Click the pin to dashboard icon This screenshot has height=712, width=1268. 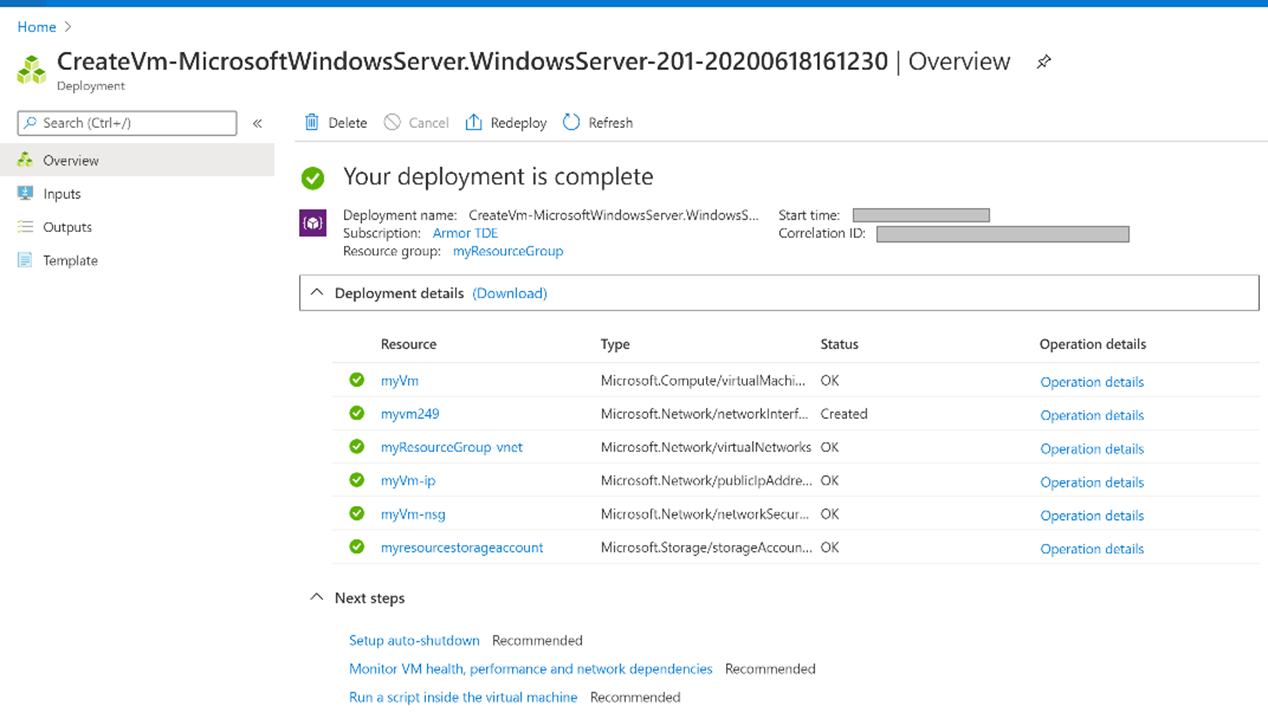(1043, 62)
